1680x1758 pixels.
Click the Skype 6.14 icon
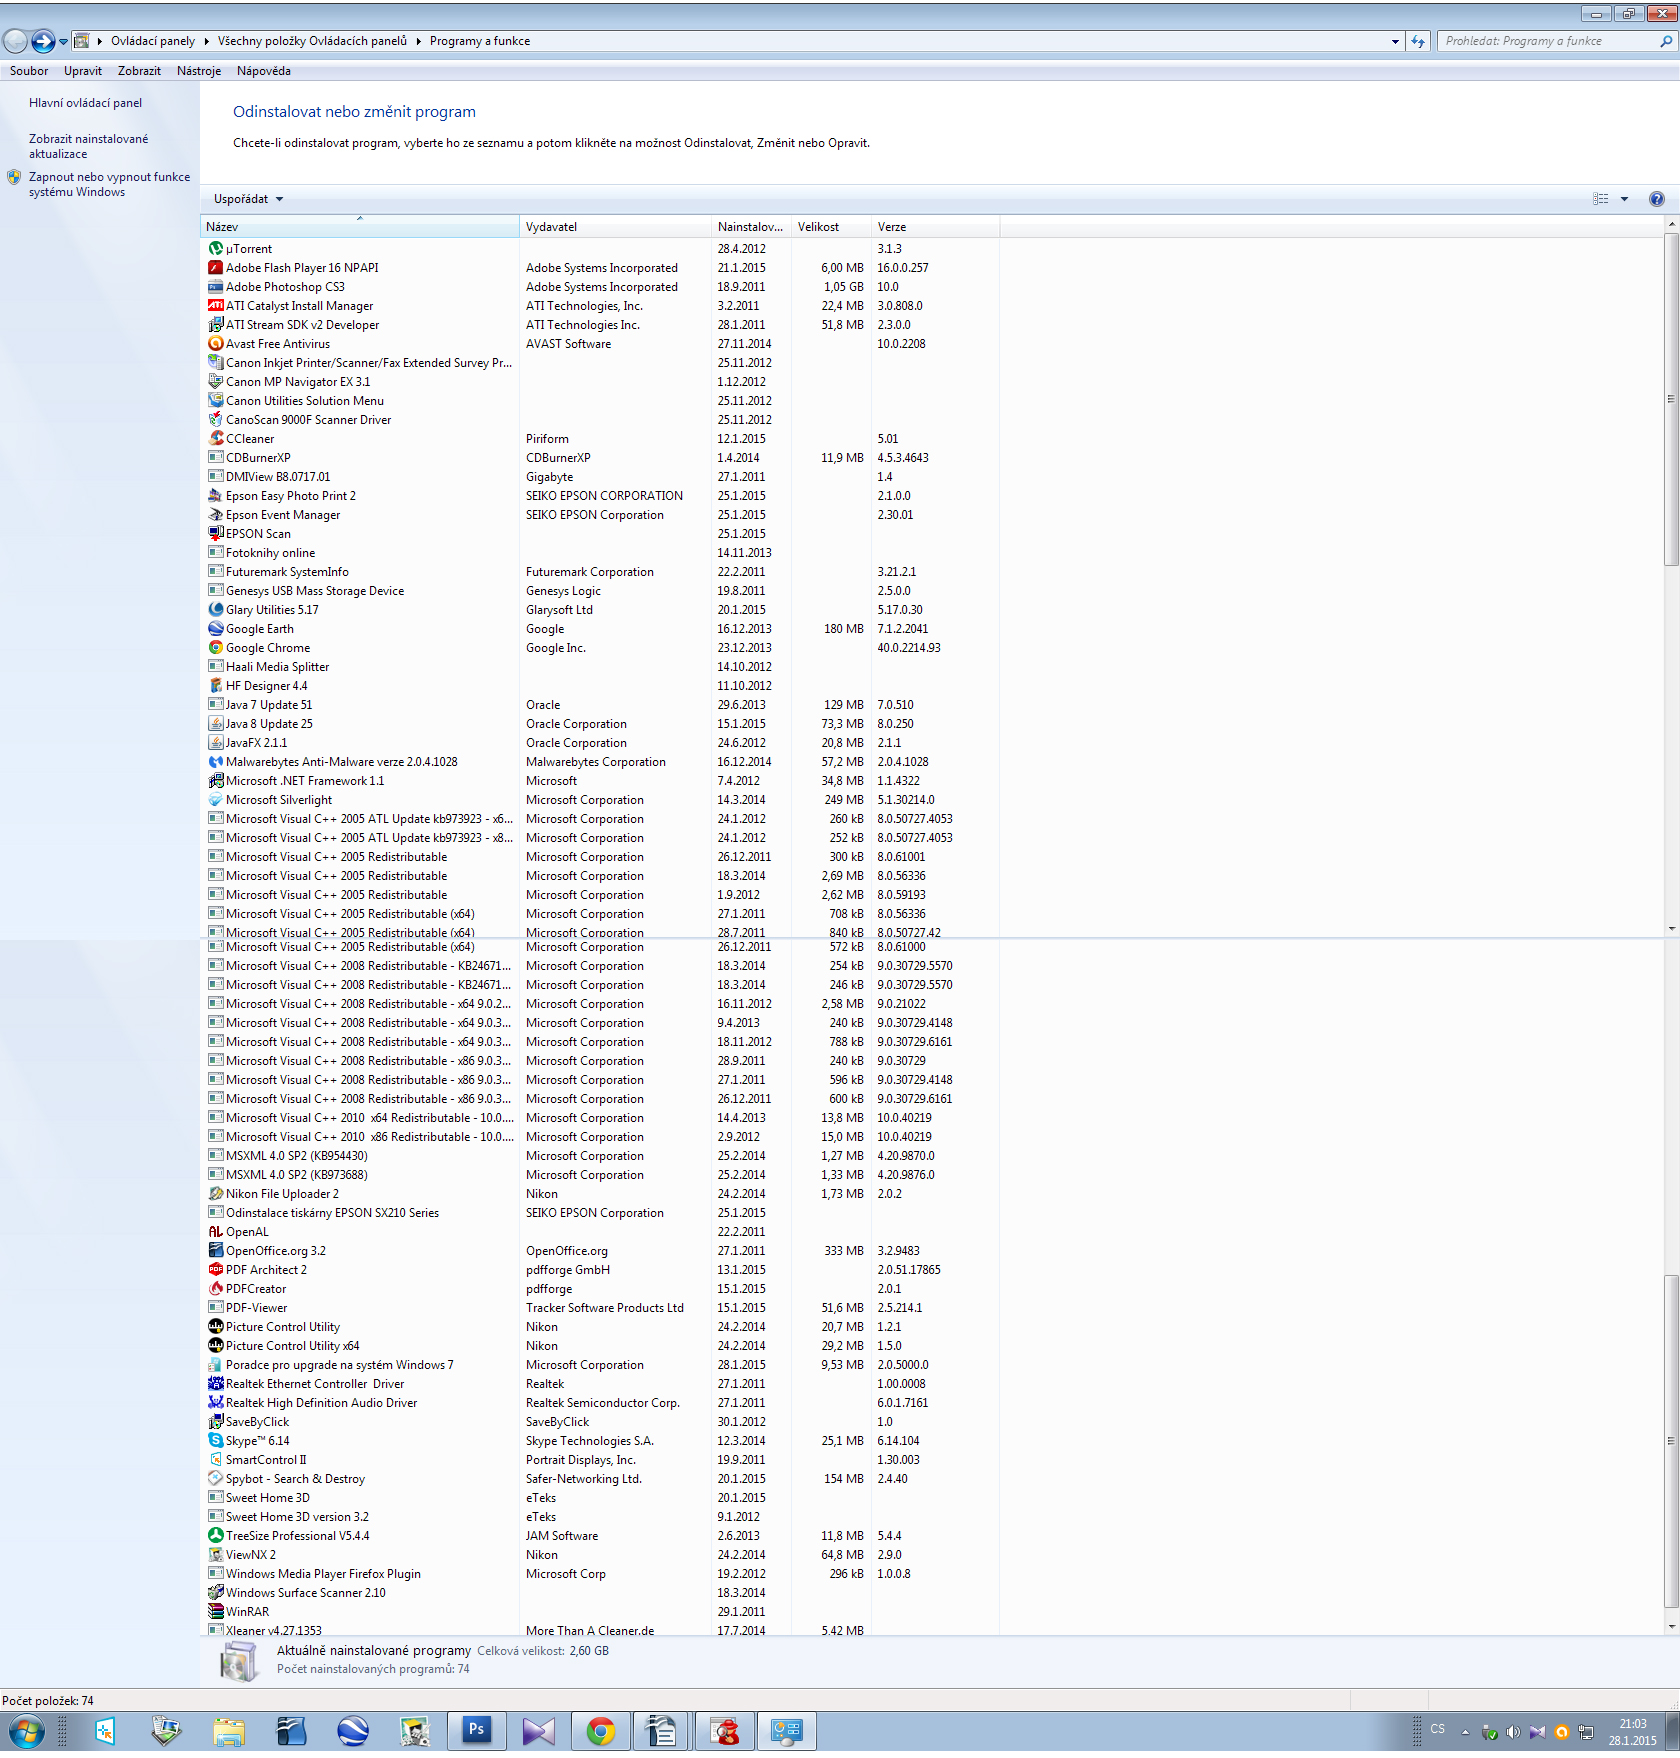coord(215,1441)
